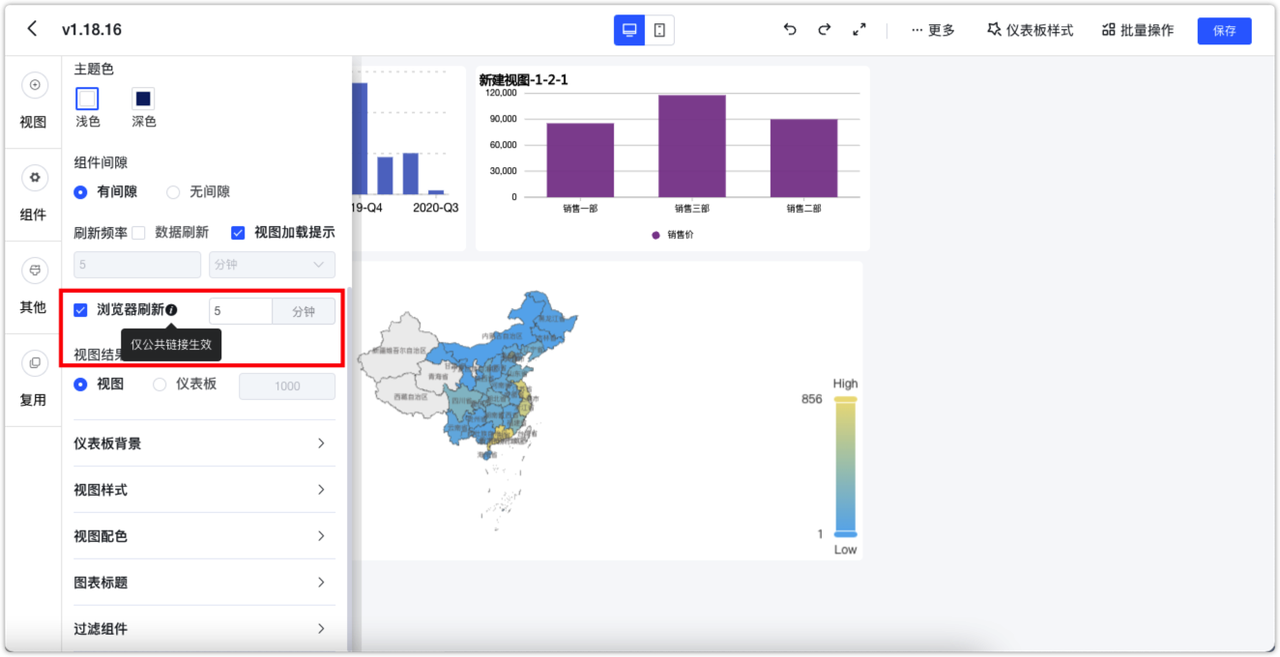The image size is (1280, 657).
Task: Undo the last action
Action: click(790, 30)
